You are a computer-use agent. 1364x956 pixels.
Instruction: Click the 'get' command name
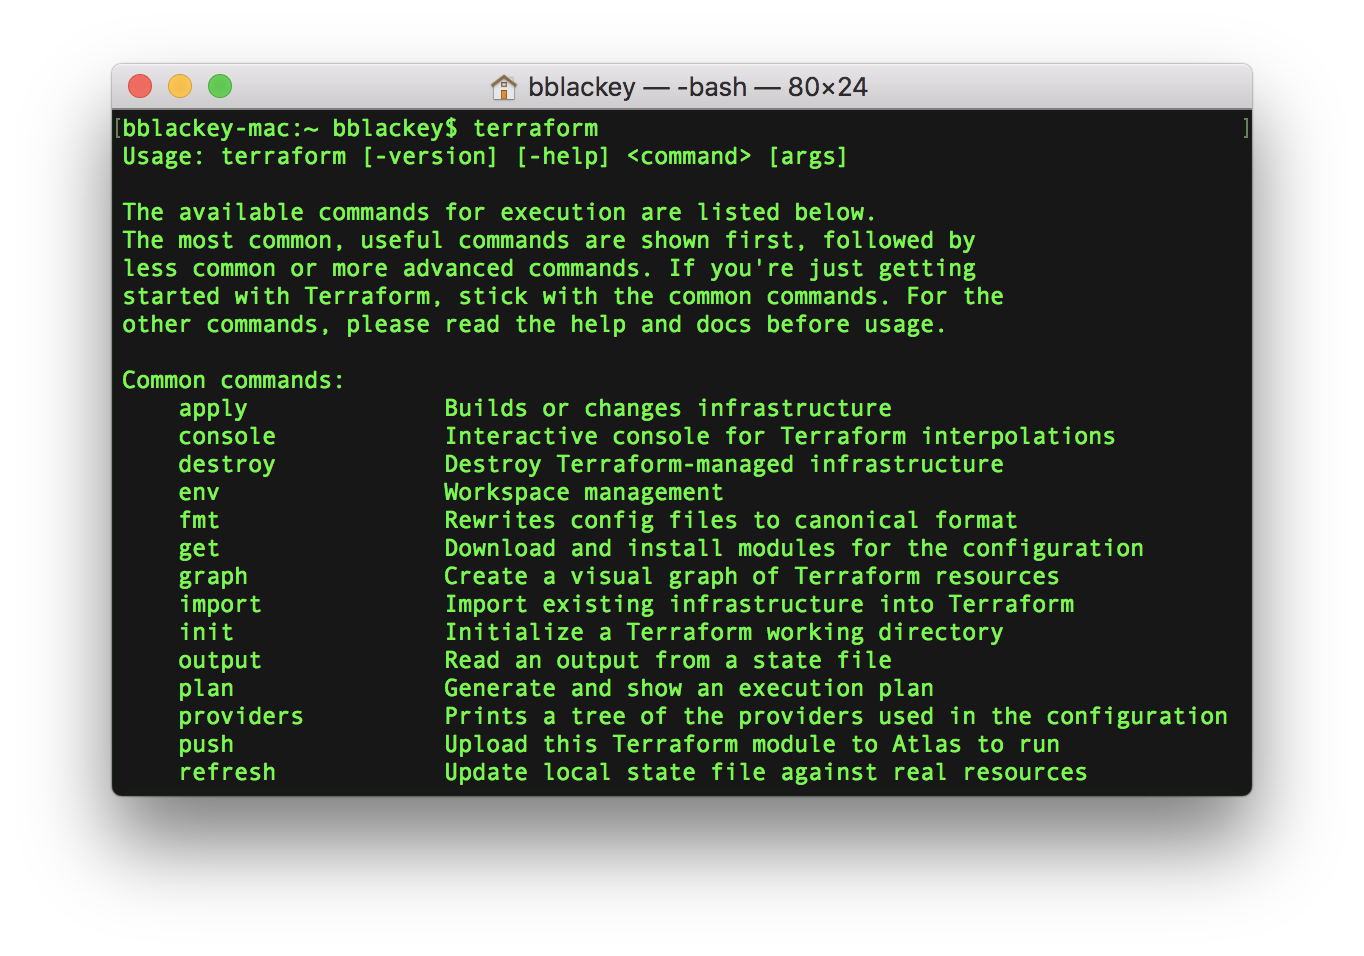199,548
